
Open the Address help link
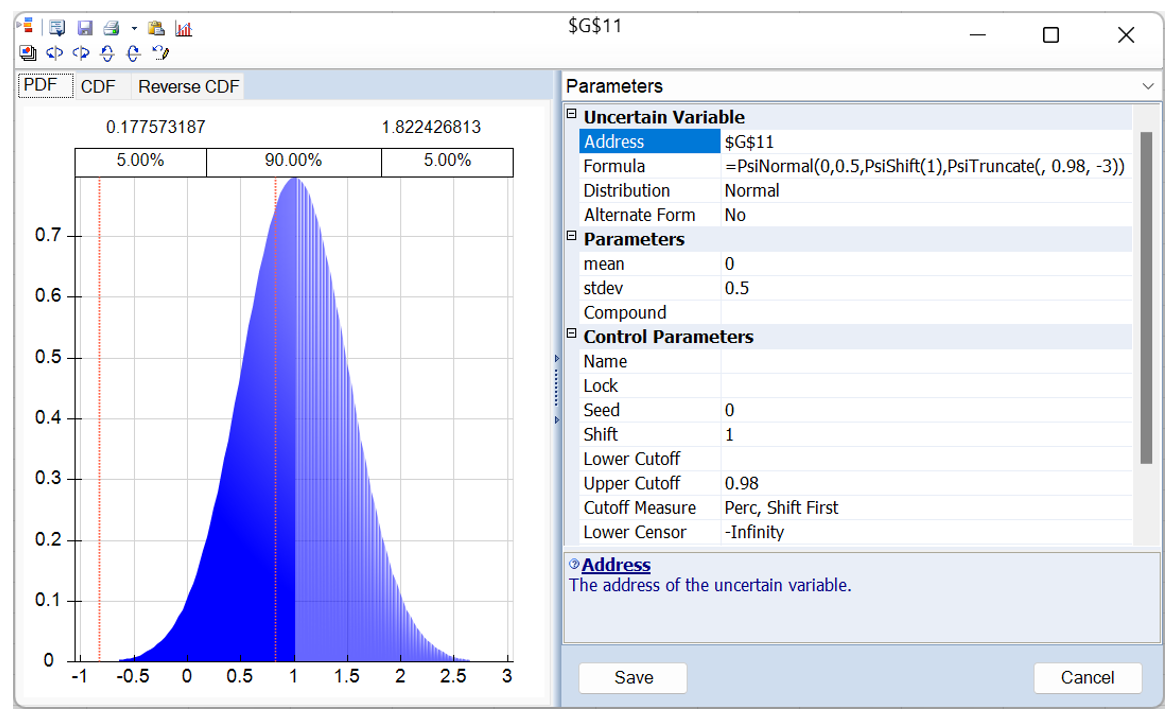click(616, 565)
